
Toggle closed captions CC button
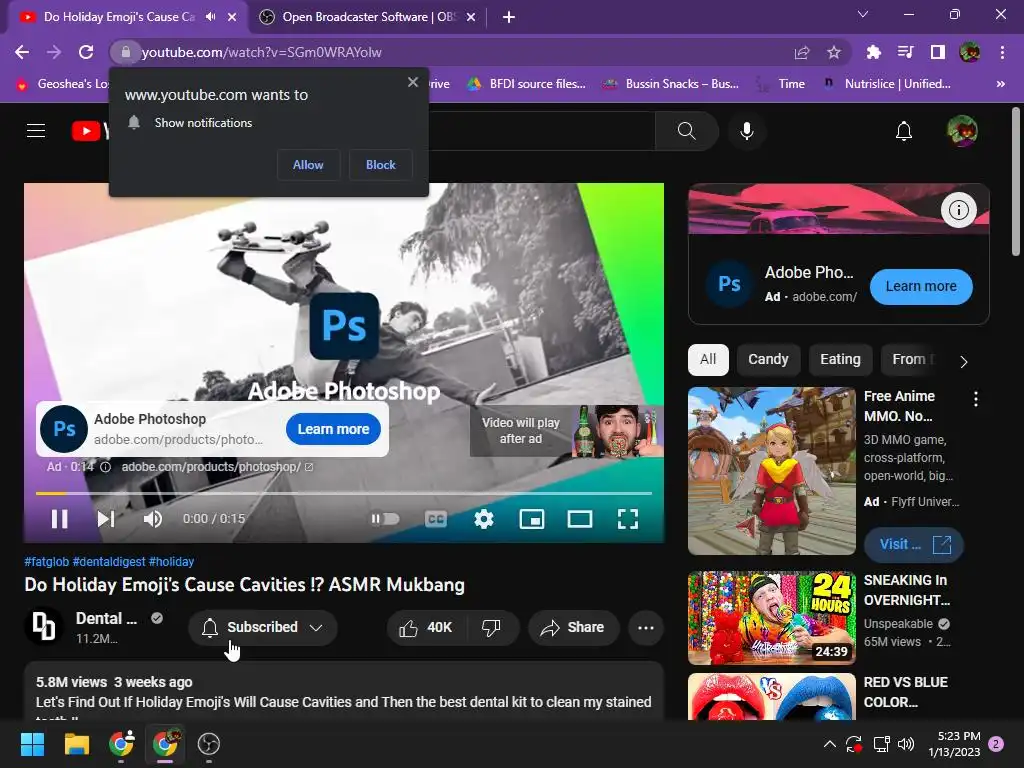click(436, 519)
